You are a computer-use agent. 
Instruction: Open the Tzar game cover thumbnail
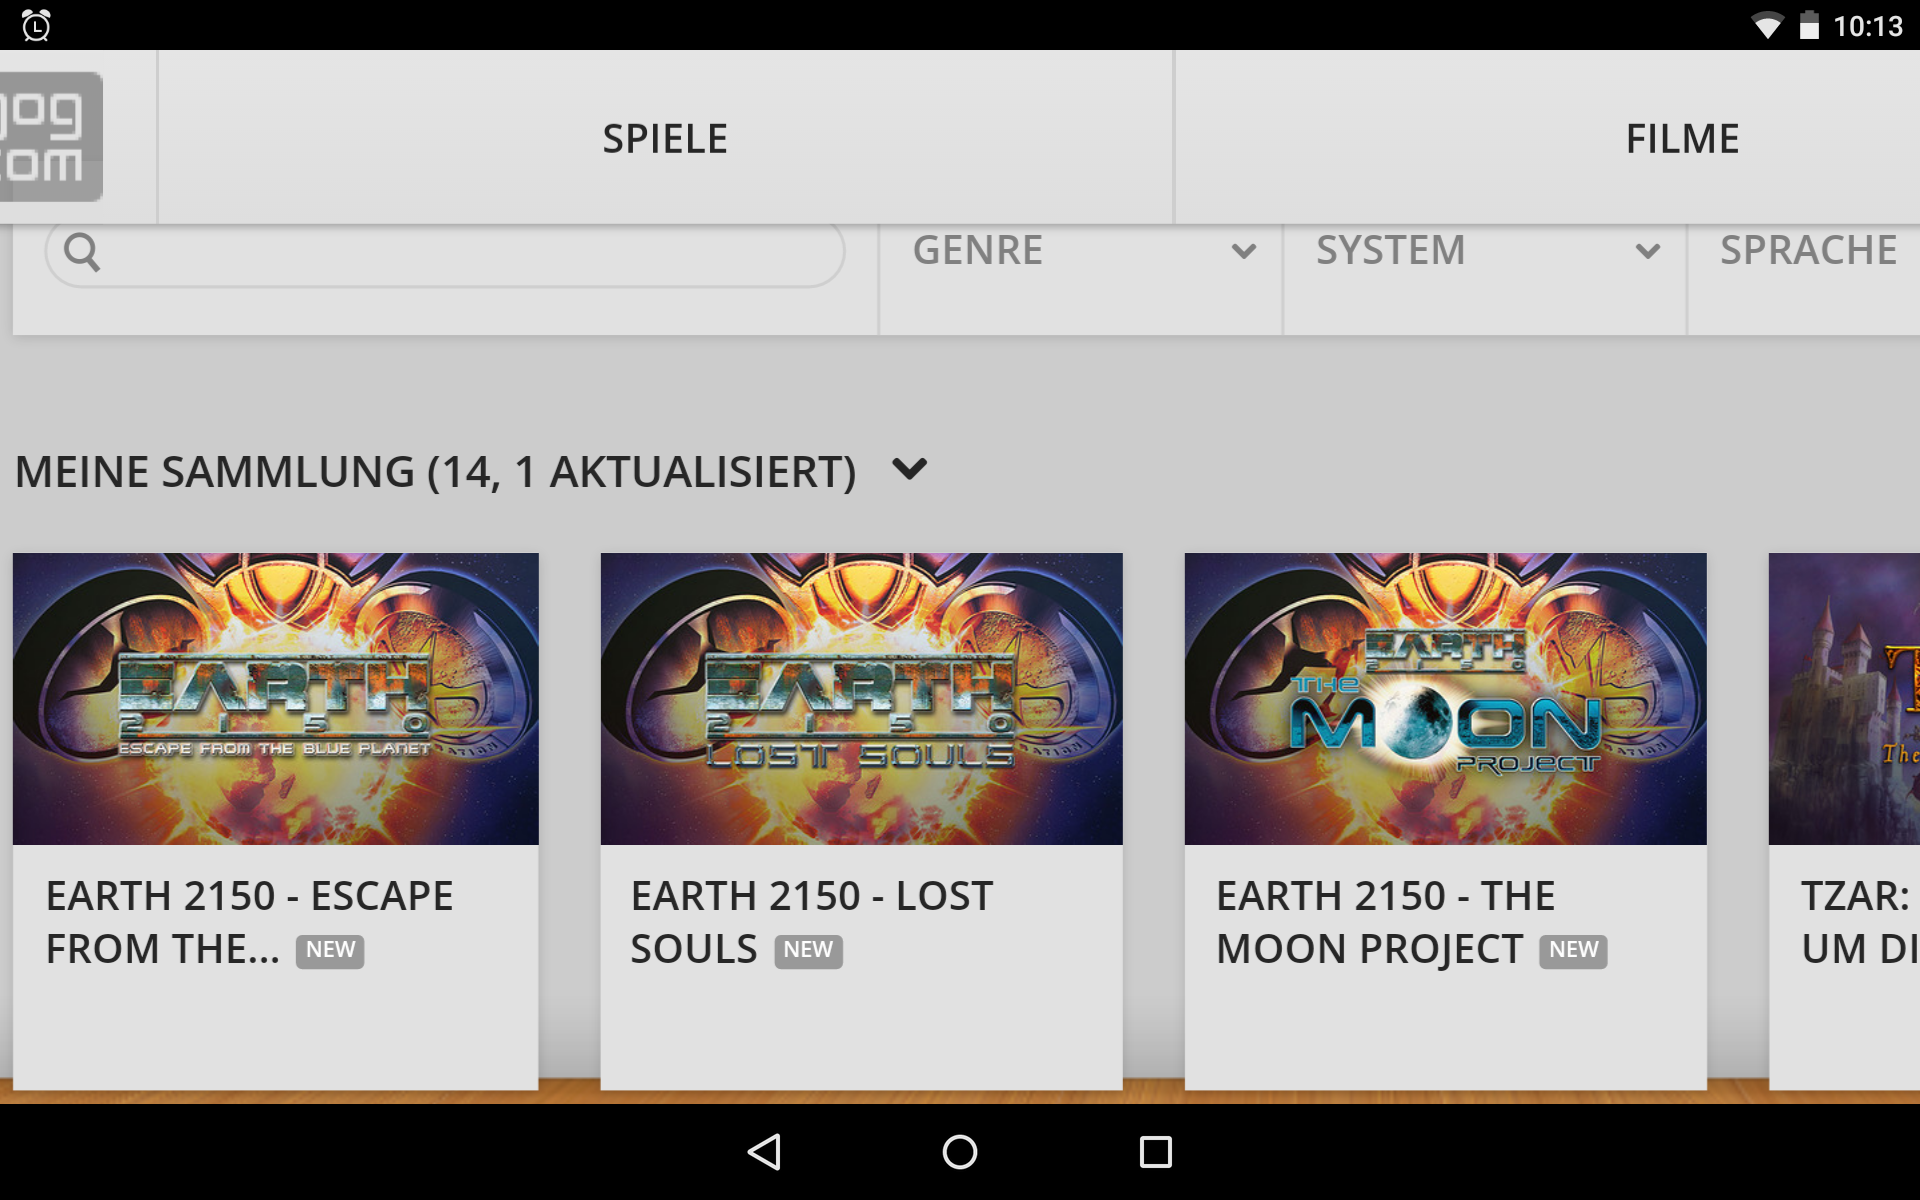1844,699
